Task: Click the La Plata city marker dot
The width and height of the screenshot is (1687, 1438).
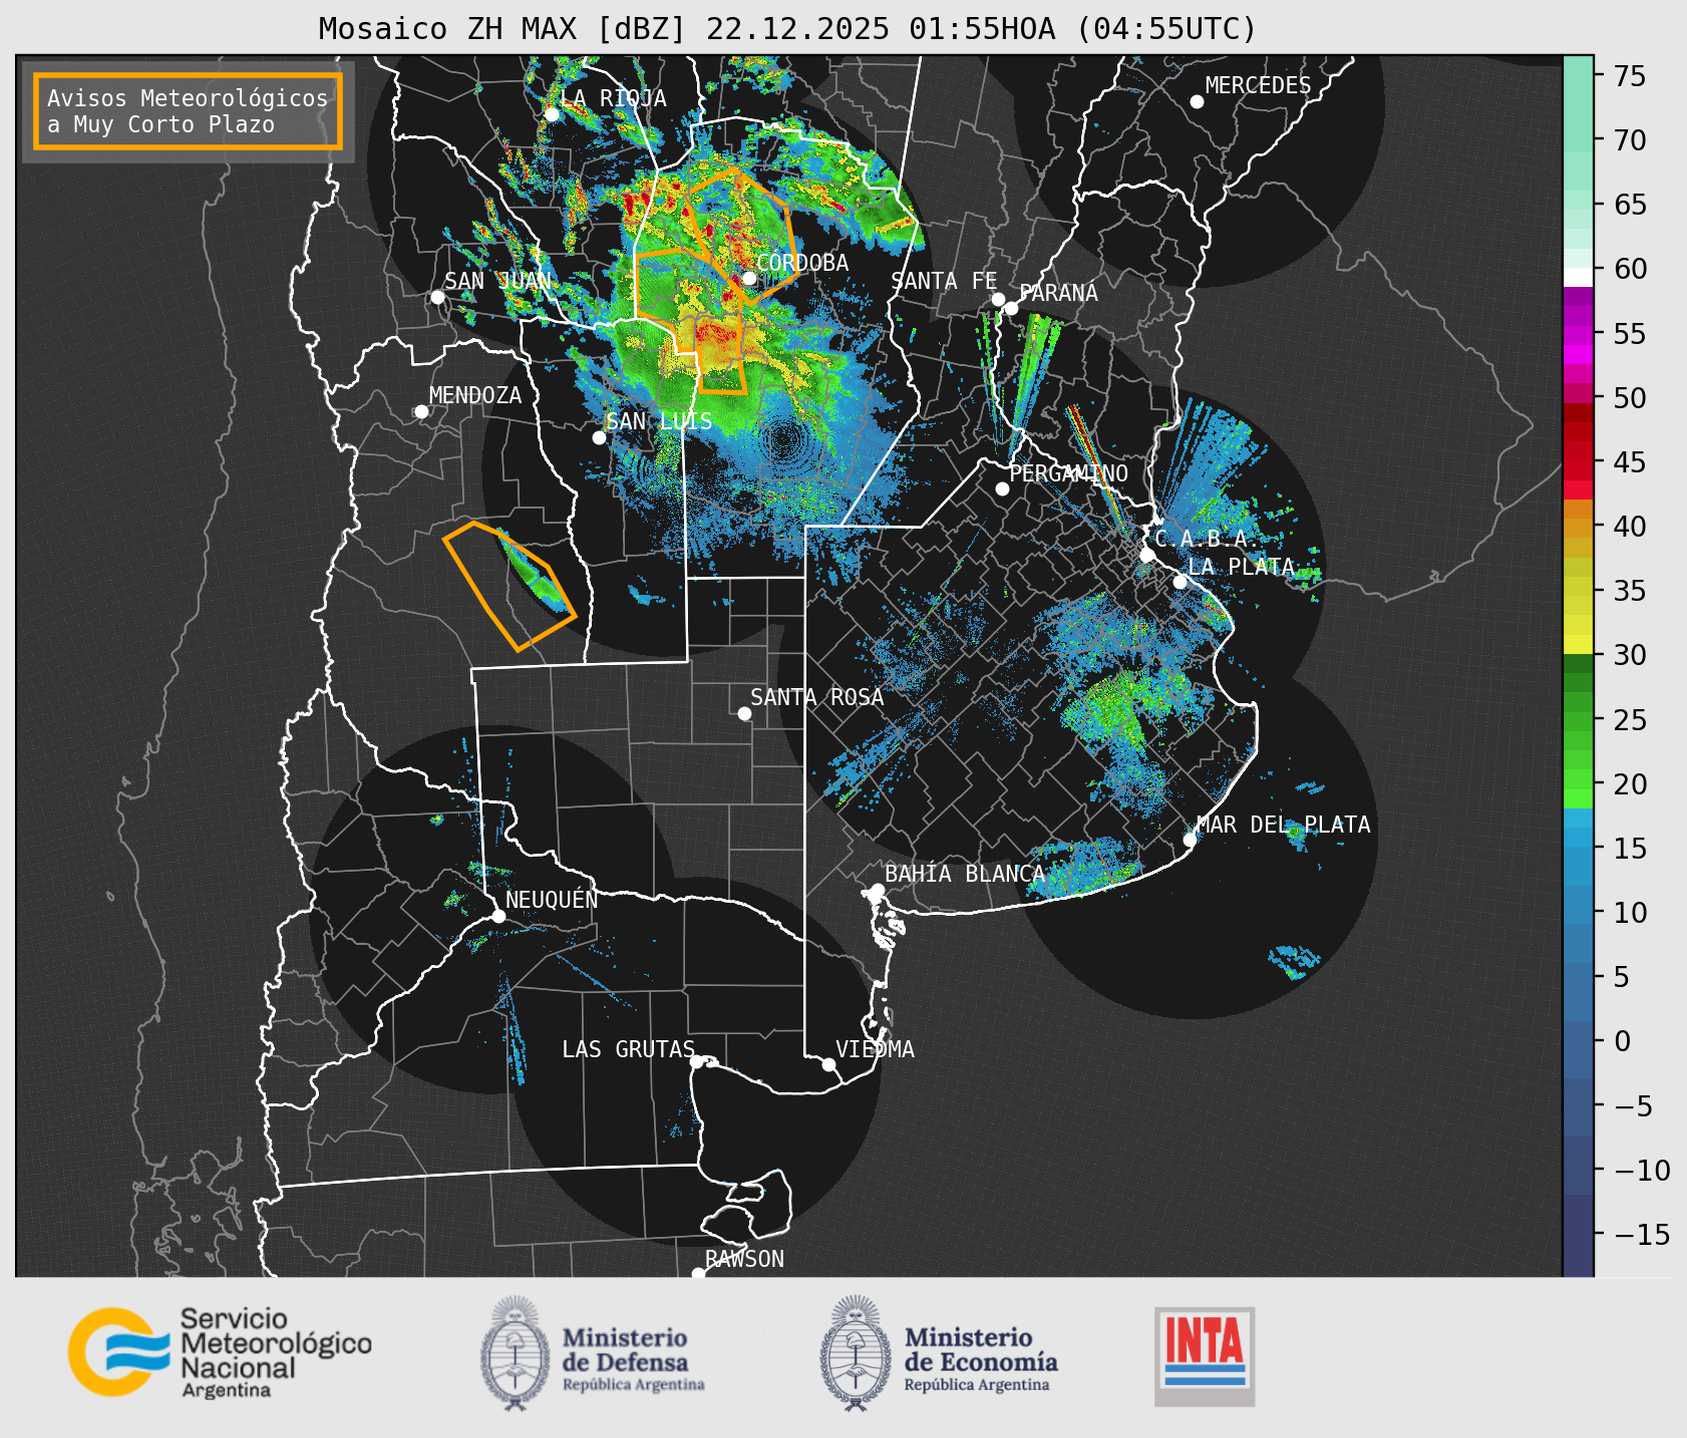Action: pyautogui.click(x=1180, y=582)
